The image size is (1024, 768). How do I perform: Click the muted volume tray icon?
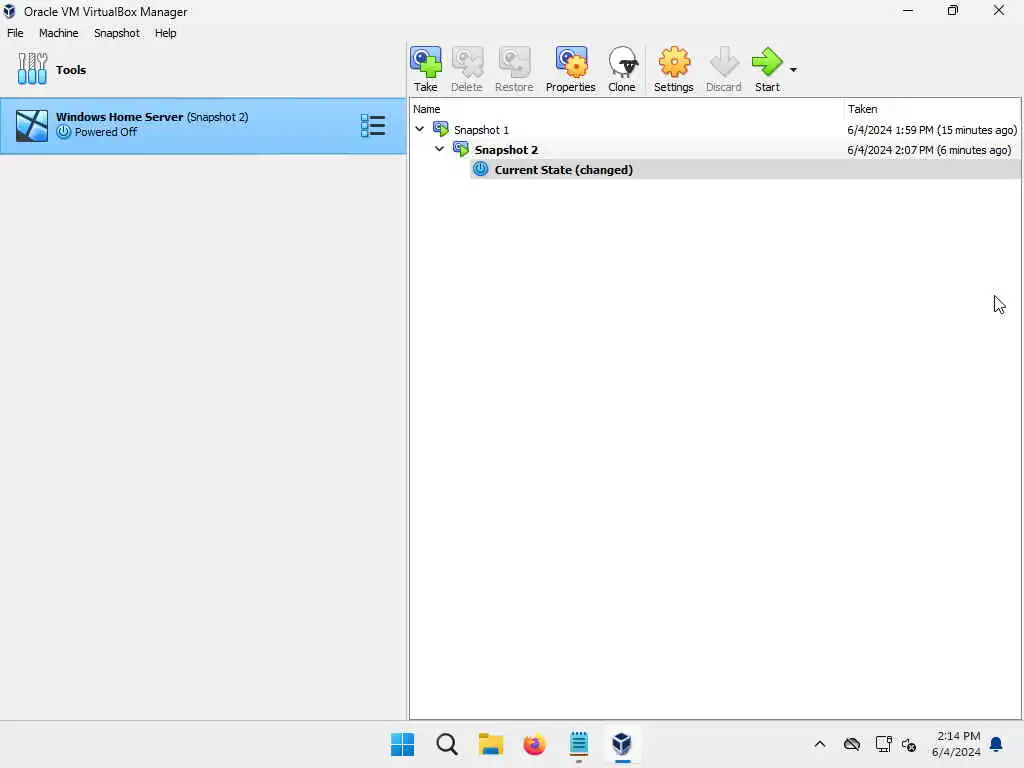pos(908,744)
